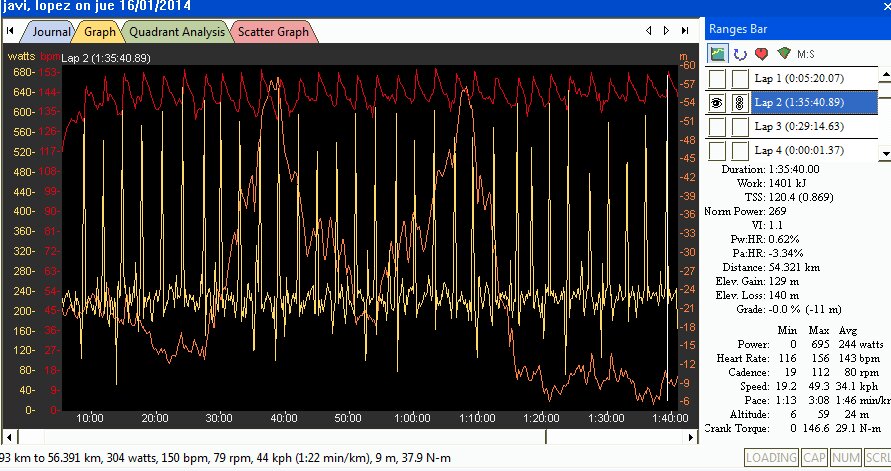Enable the first checkbox for Lap 1
This screenshot has height=471, width=891.
click(x=717, y=79)
